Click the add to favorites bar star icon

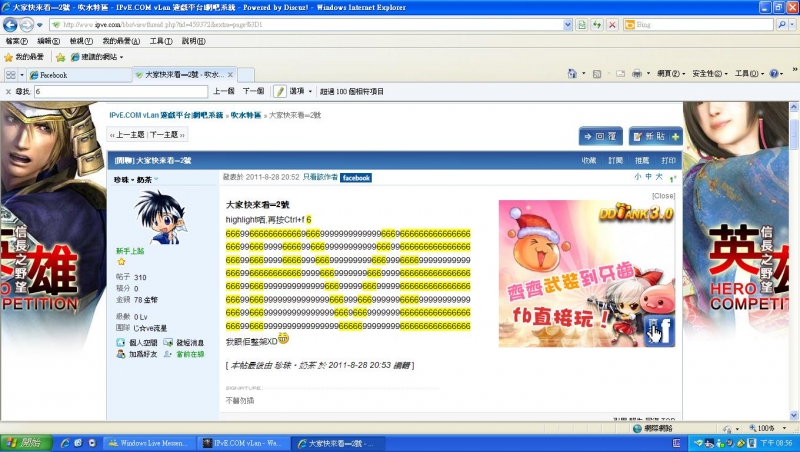click(x=61, y=57)
